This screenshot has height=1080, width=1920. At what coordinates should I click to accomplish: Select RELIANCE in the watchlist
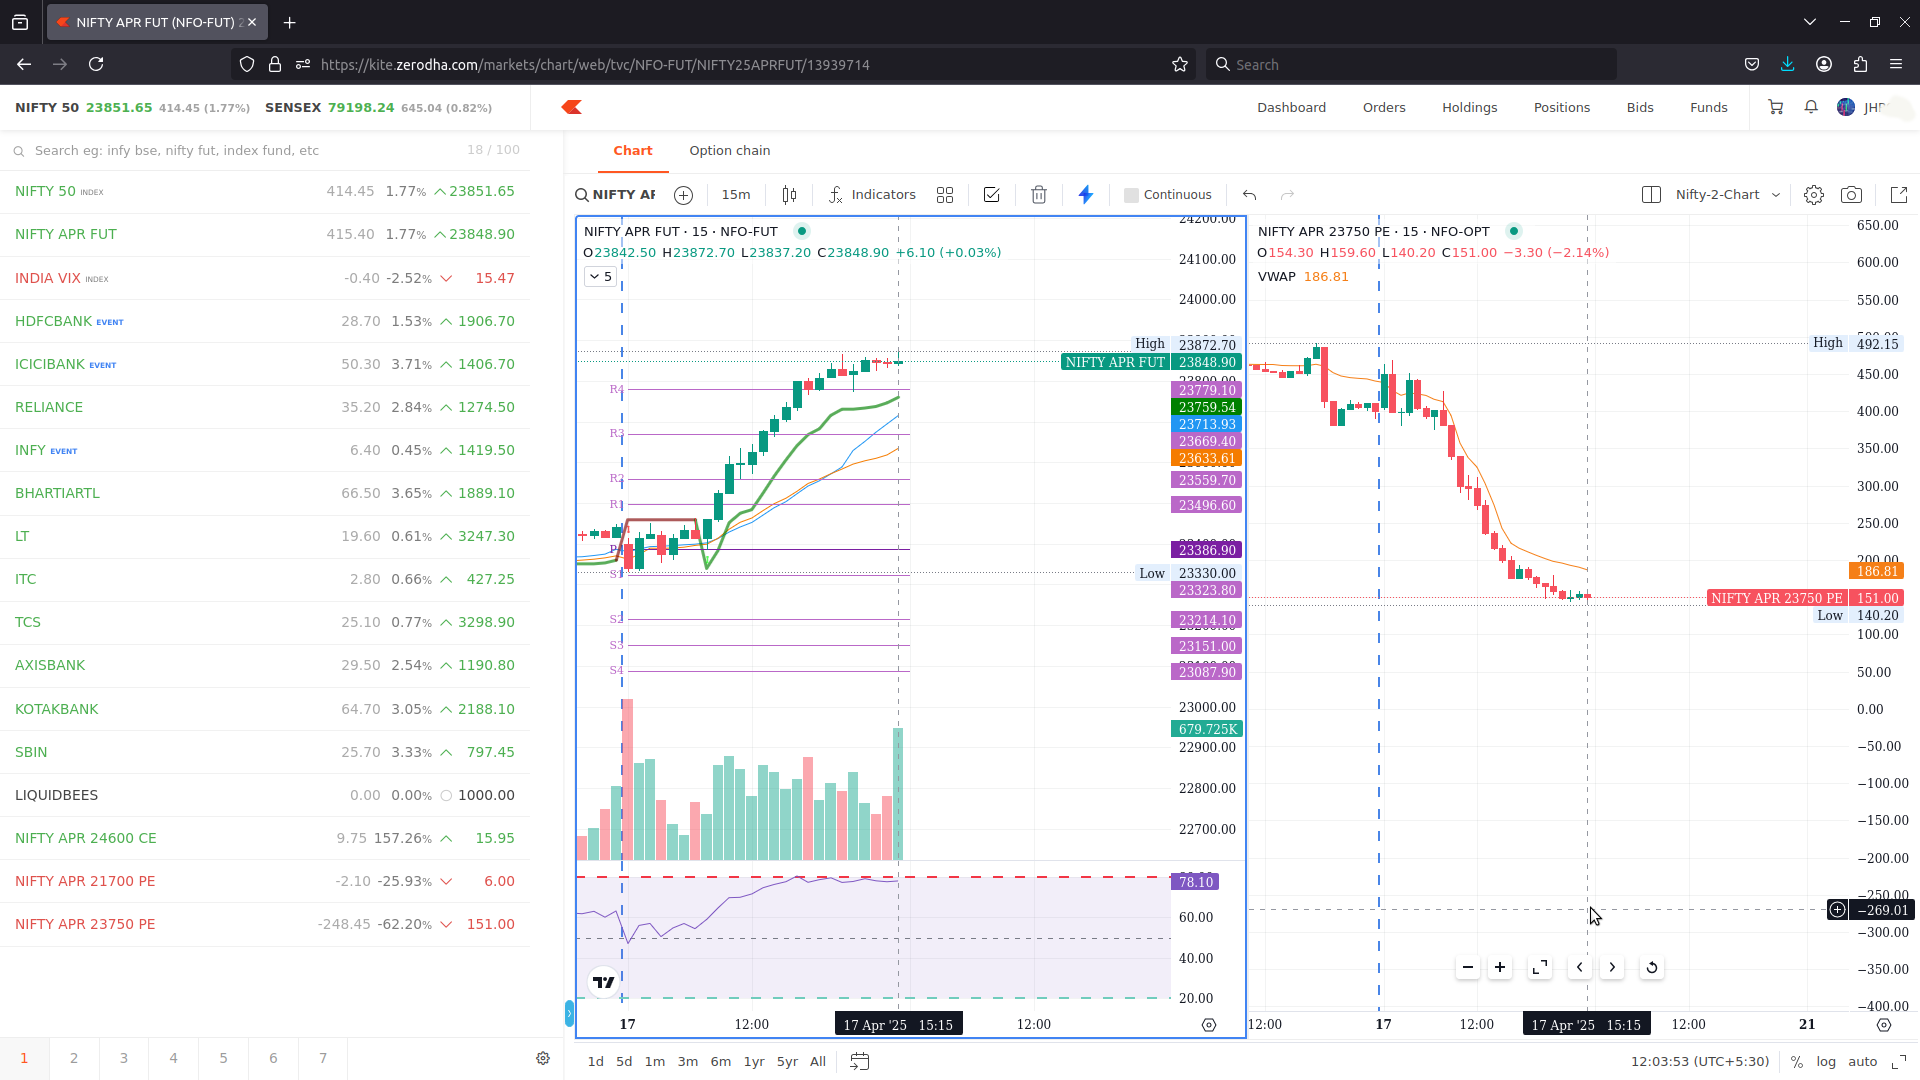click(x=265, y=407)
